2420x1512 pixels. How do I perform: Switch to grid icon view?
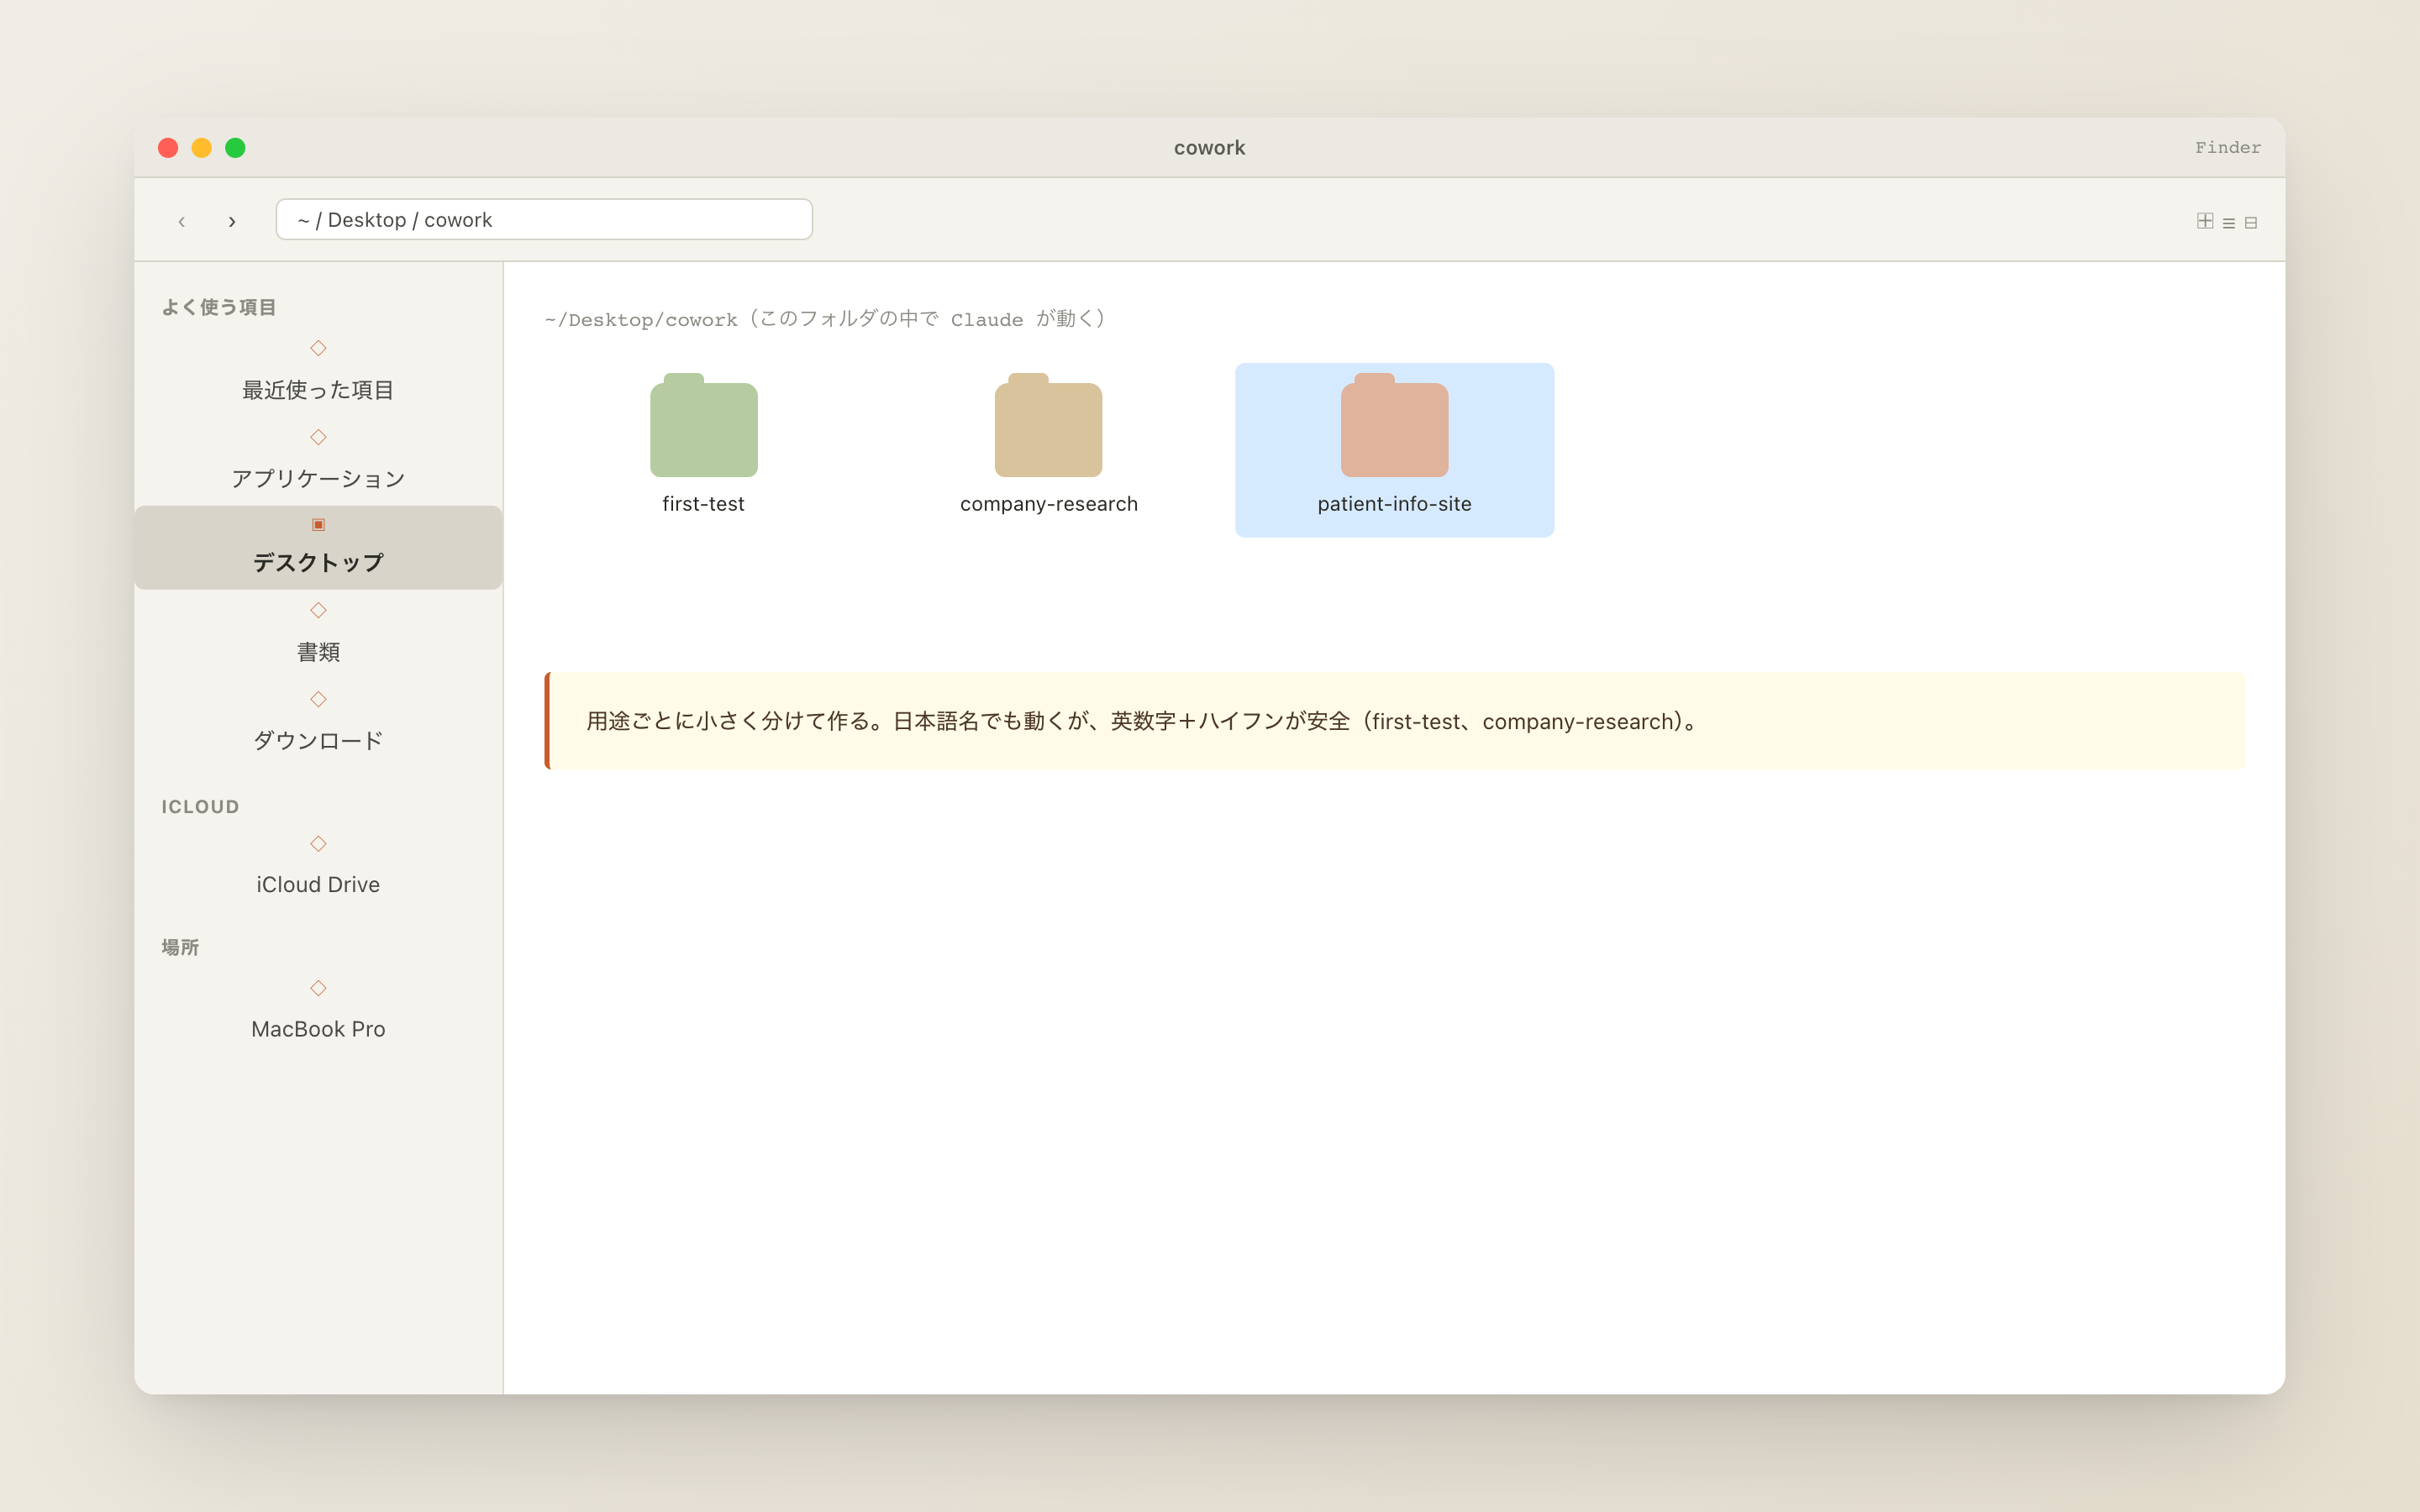point(2204,221)
